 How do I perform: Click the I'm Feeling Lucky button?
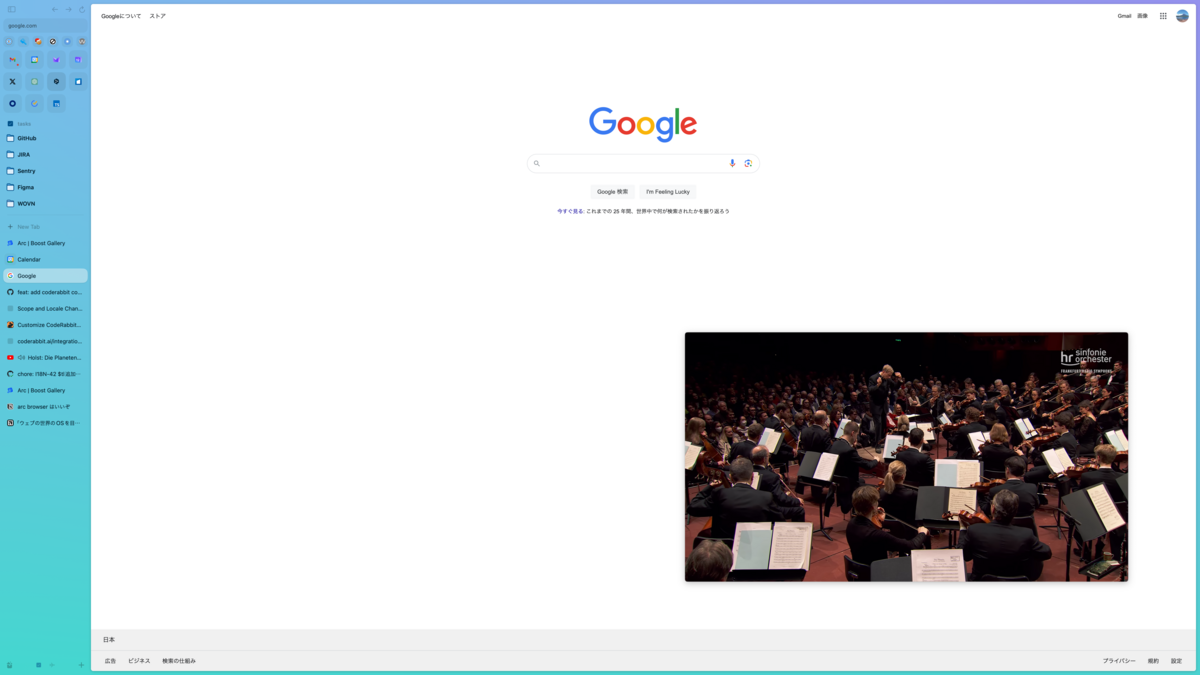pyautogui.click(x=668, y=191)
